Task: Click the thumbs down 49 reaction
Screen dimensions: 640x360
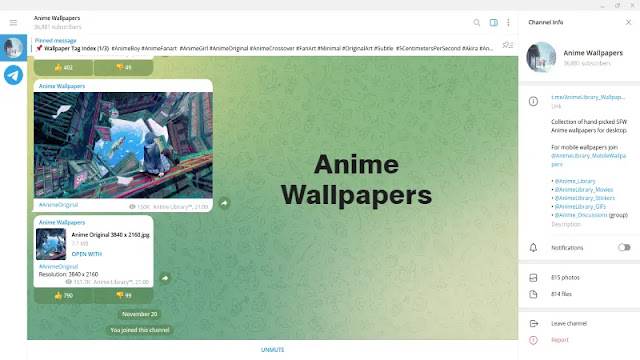Action: (x=124, y=67)
